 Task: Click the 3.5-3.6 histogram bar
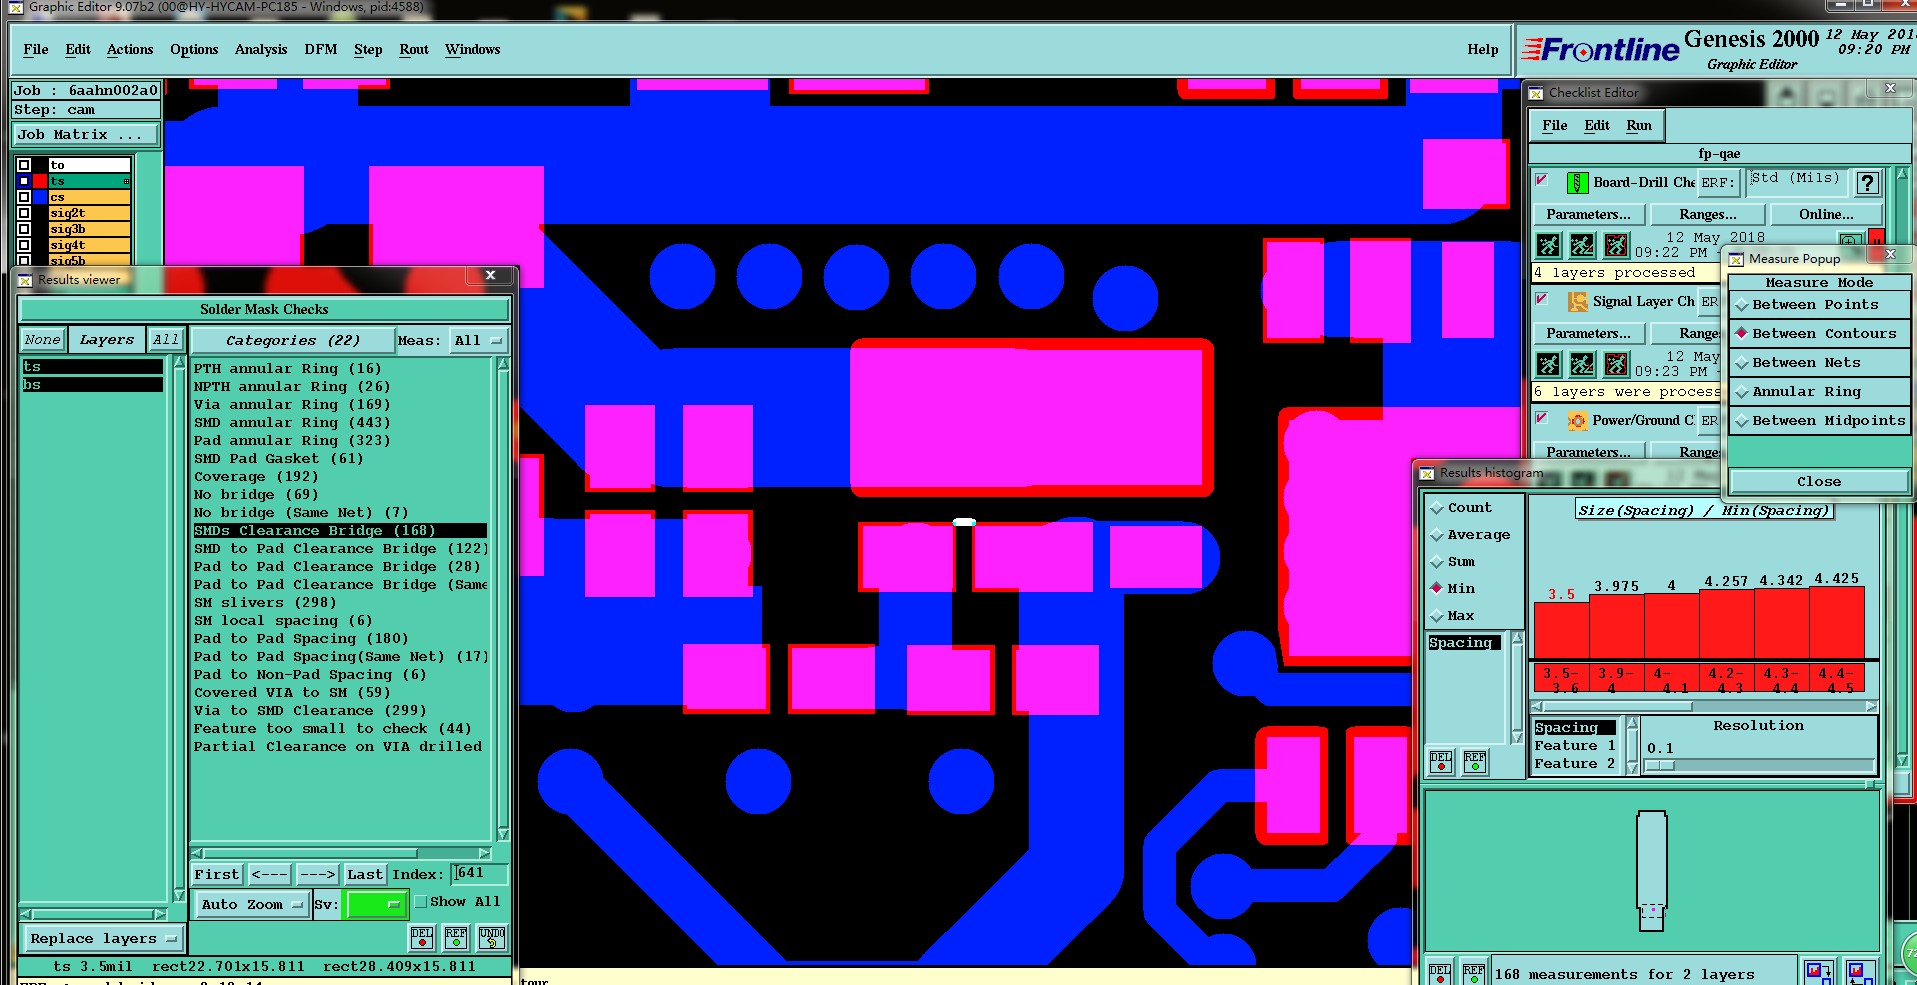1560,630
